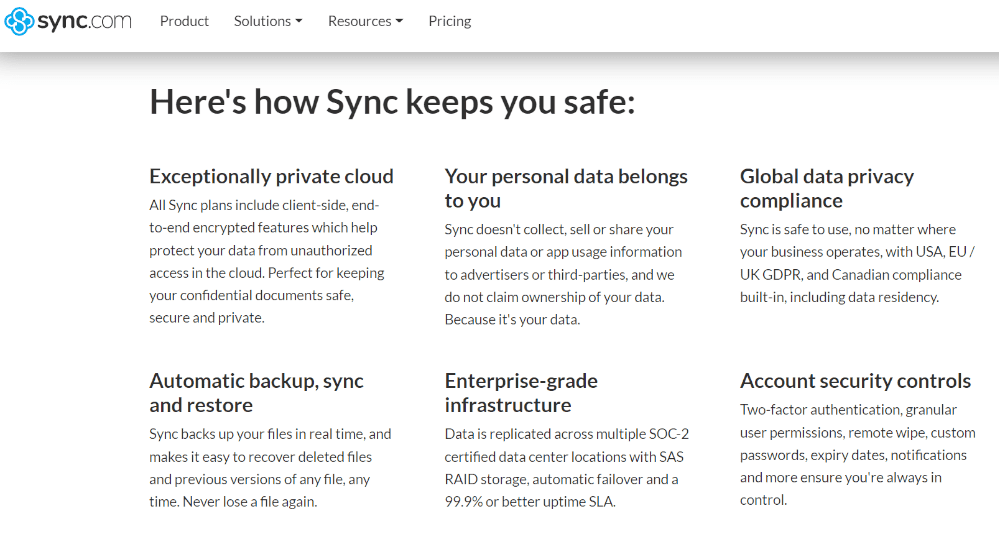Expand the Solutions dropdown
999x537 pixels.
(x=268, y=21)
